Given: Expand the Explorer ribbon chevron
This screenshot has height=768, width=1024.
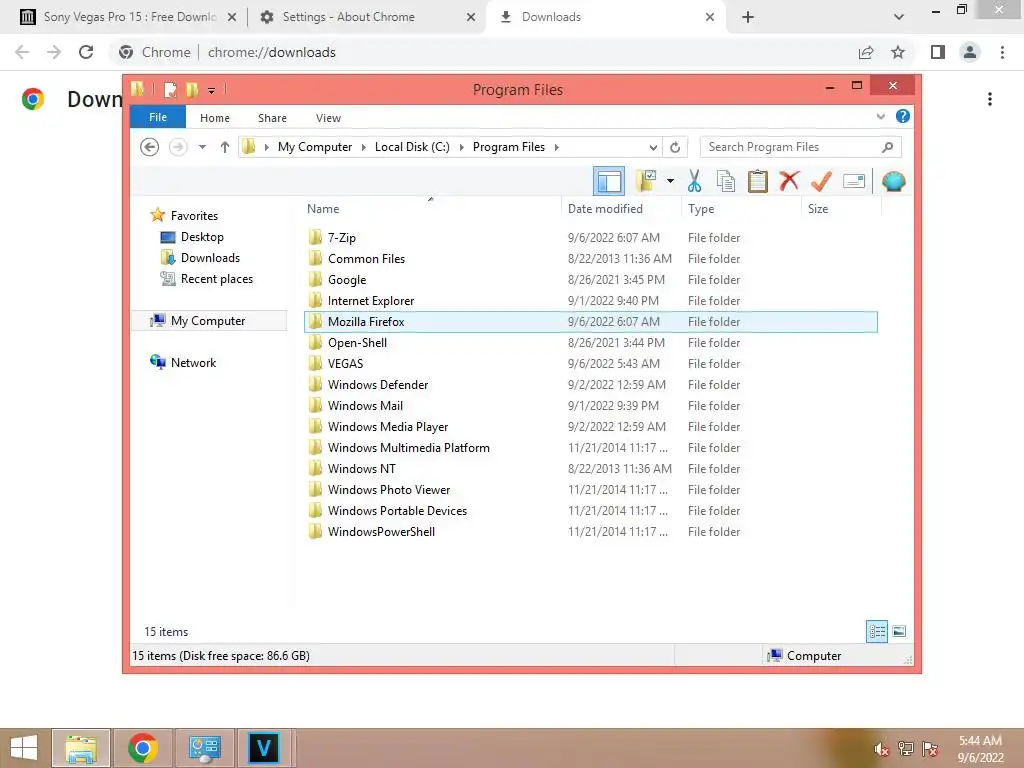Looking at the screenshot, I should (x=880, y=116).
